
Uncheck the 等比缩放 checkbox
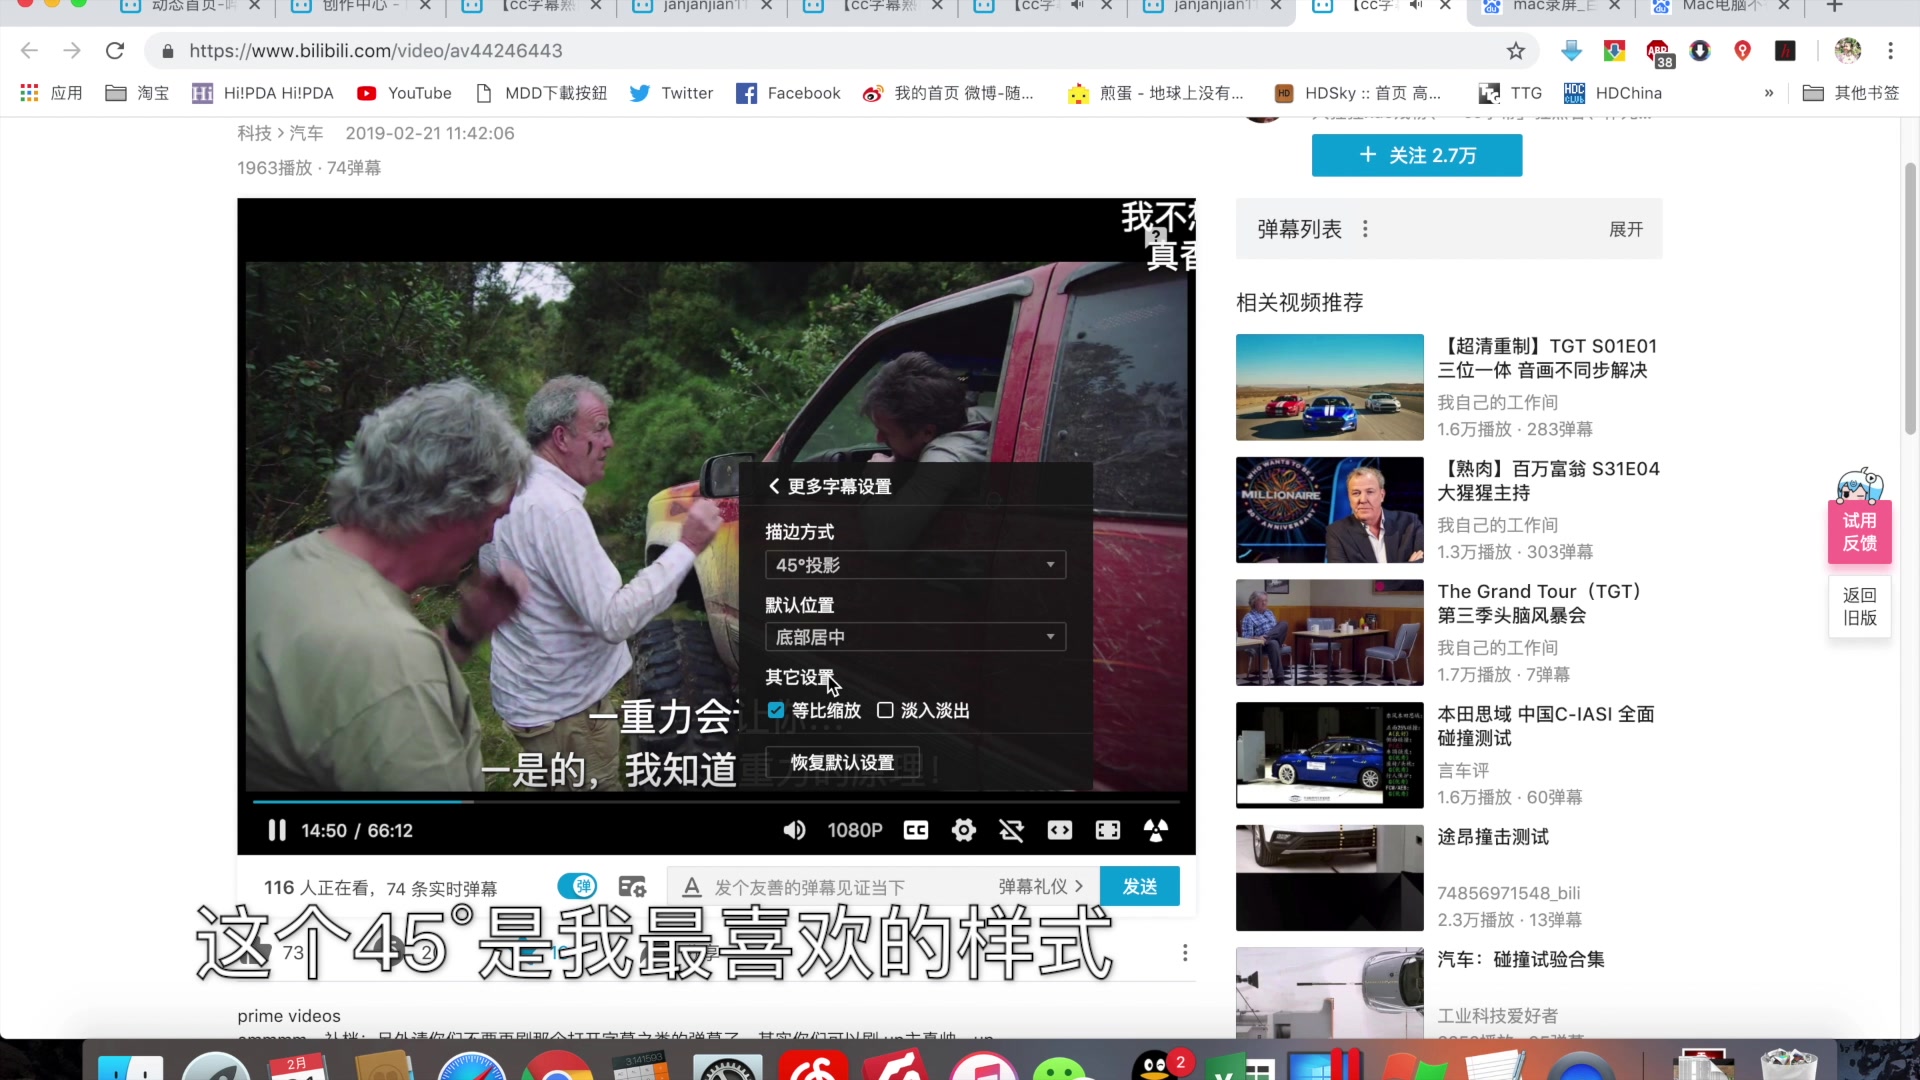[x=776, y=710]
